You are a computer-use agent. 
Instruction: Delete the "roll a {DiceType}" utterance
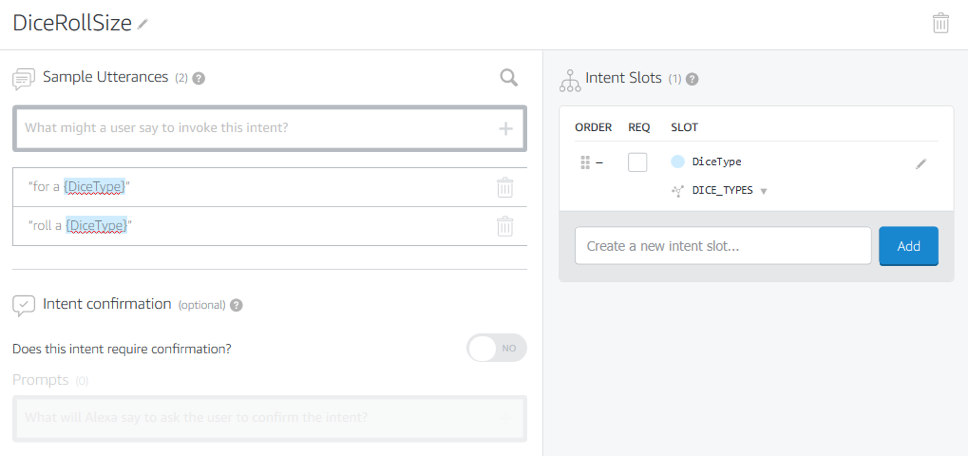(505, 226)
